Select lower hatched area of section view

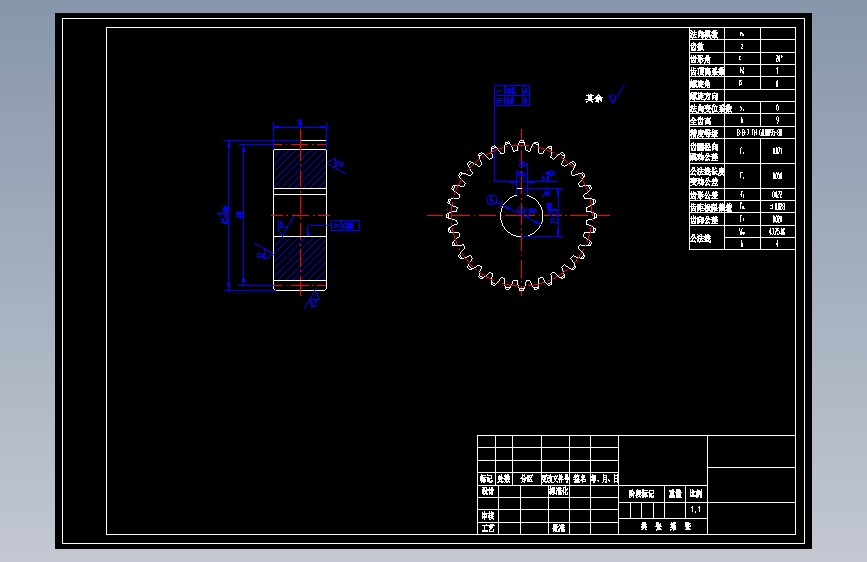click(x=300, y=258)
